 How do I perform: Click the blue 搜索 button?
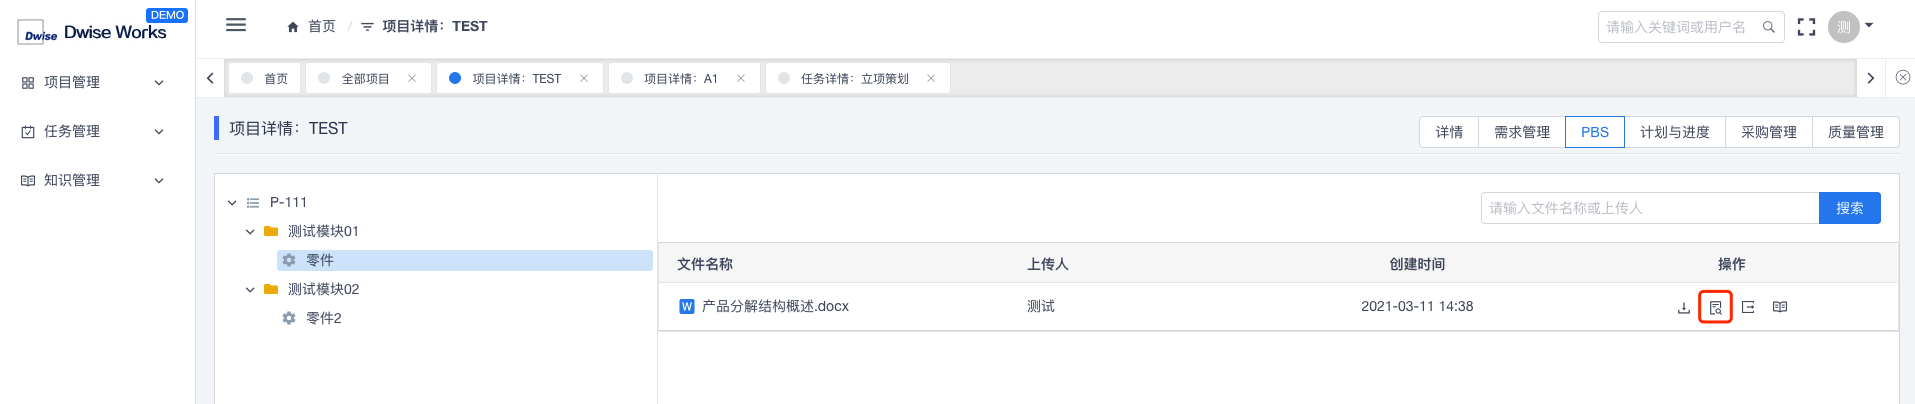tap(1850, 208)
